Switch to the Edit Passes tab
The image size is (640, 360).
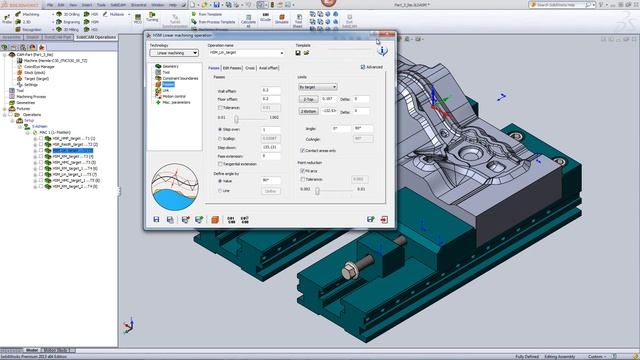232,68
